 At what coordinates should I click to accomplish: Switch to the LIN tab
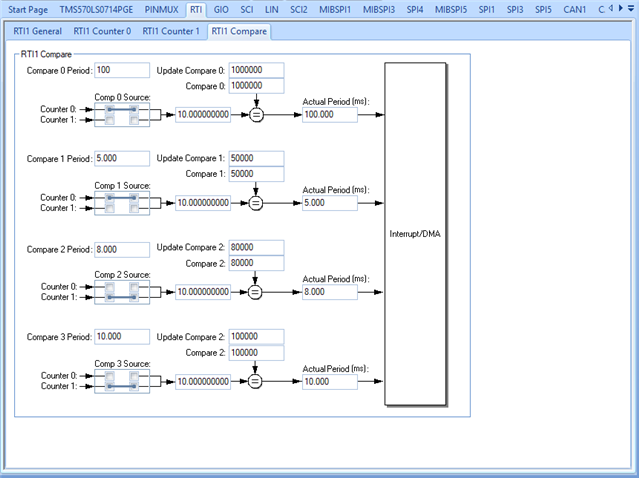point(271,9)
